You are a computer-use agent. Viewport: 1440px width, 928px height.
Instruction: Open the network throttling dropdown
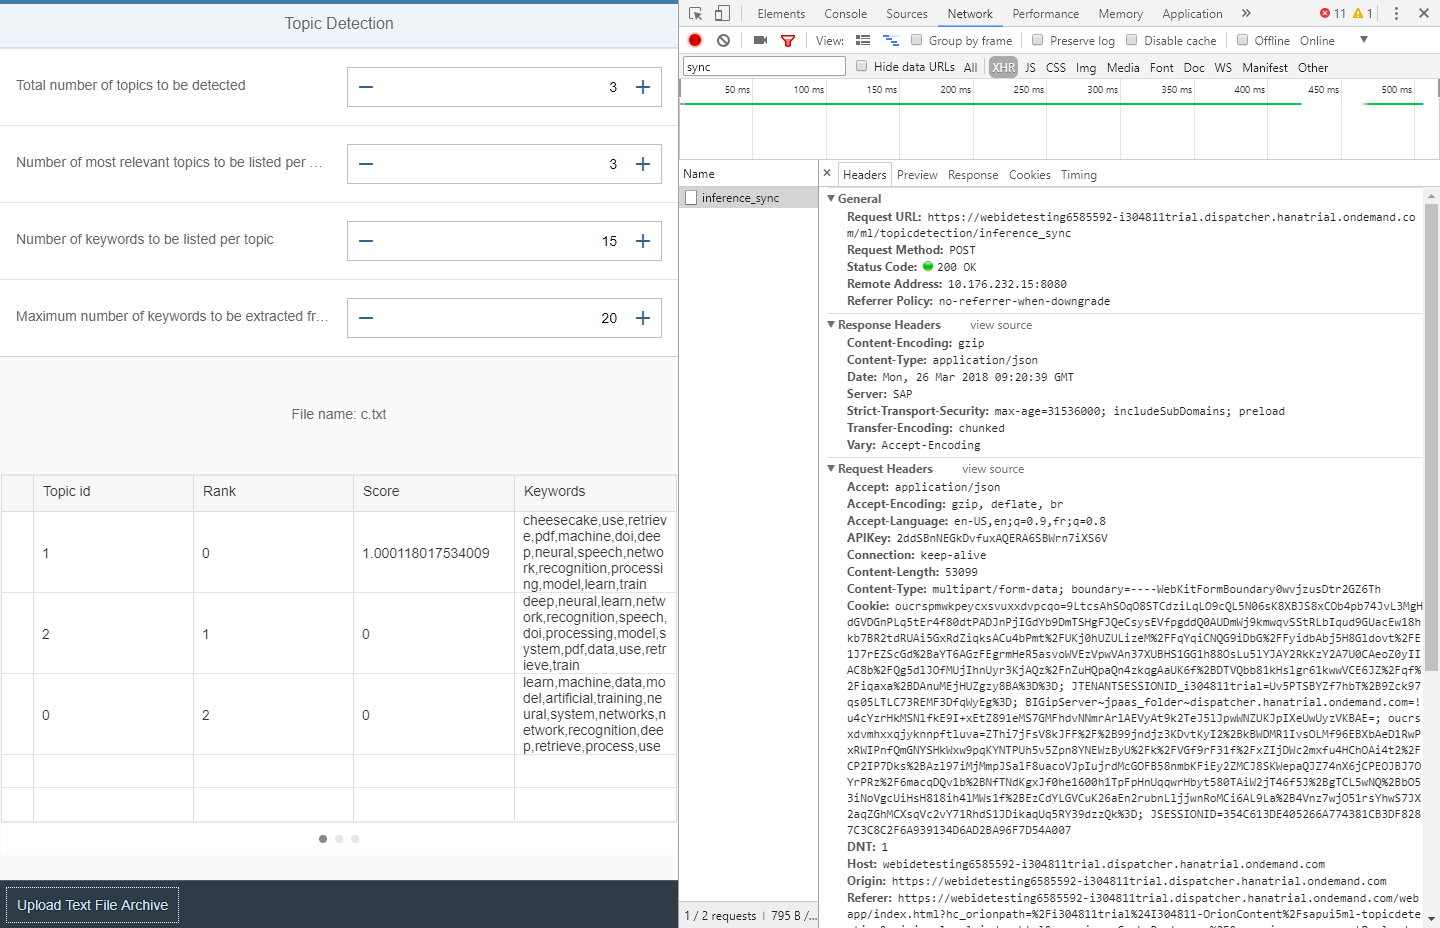tap(1362, 40)
